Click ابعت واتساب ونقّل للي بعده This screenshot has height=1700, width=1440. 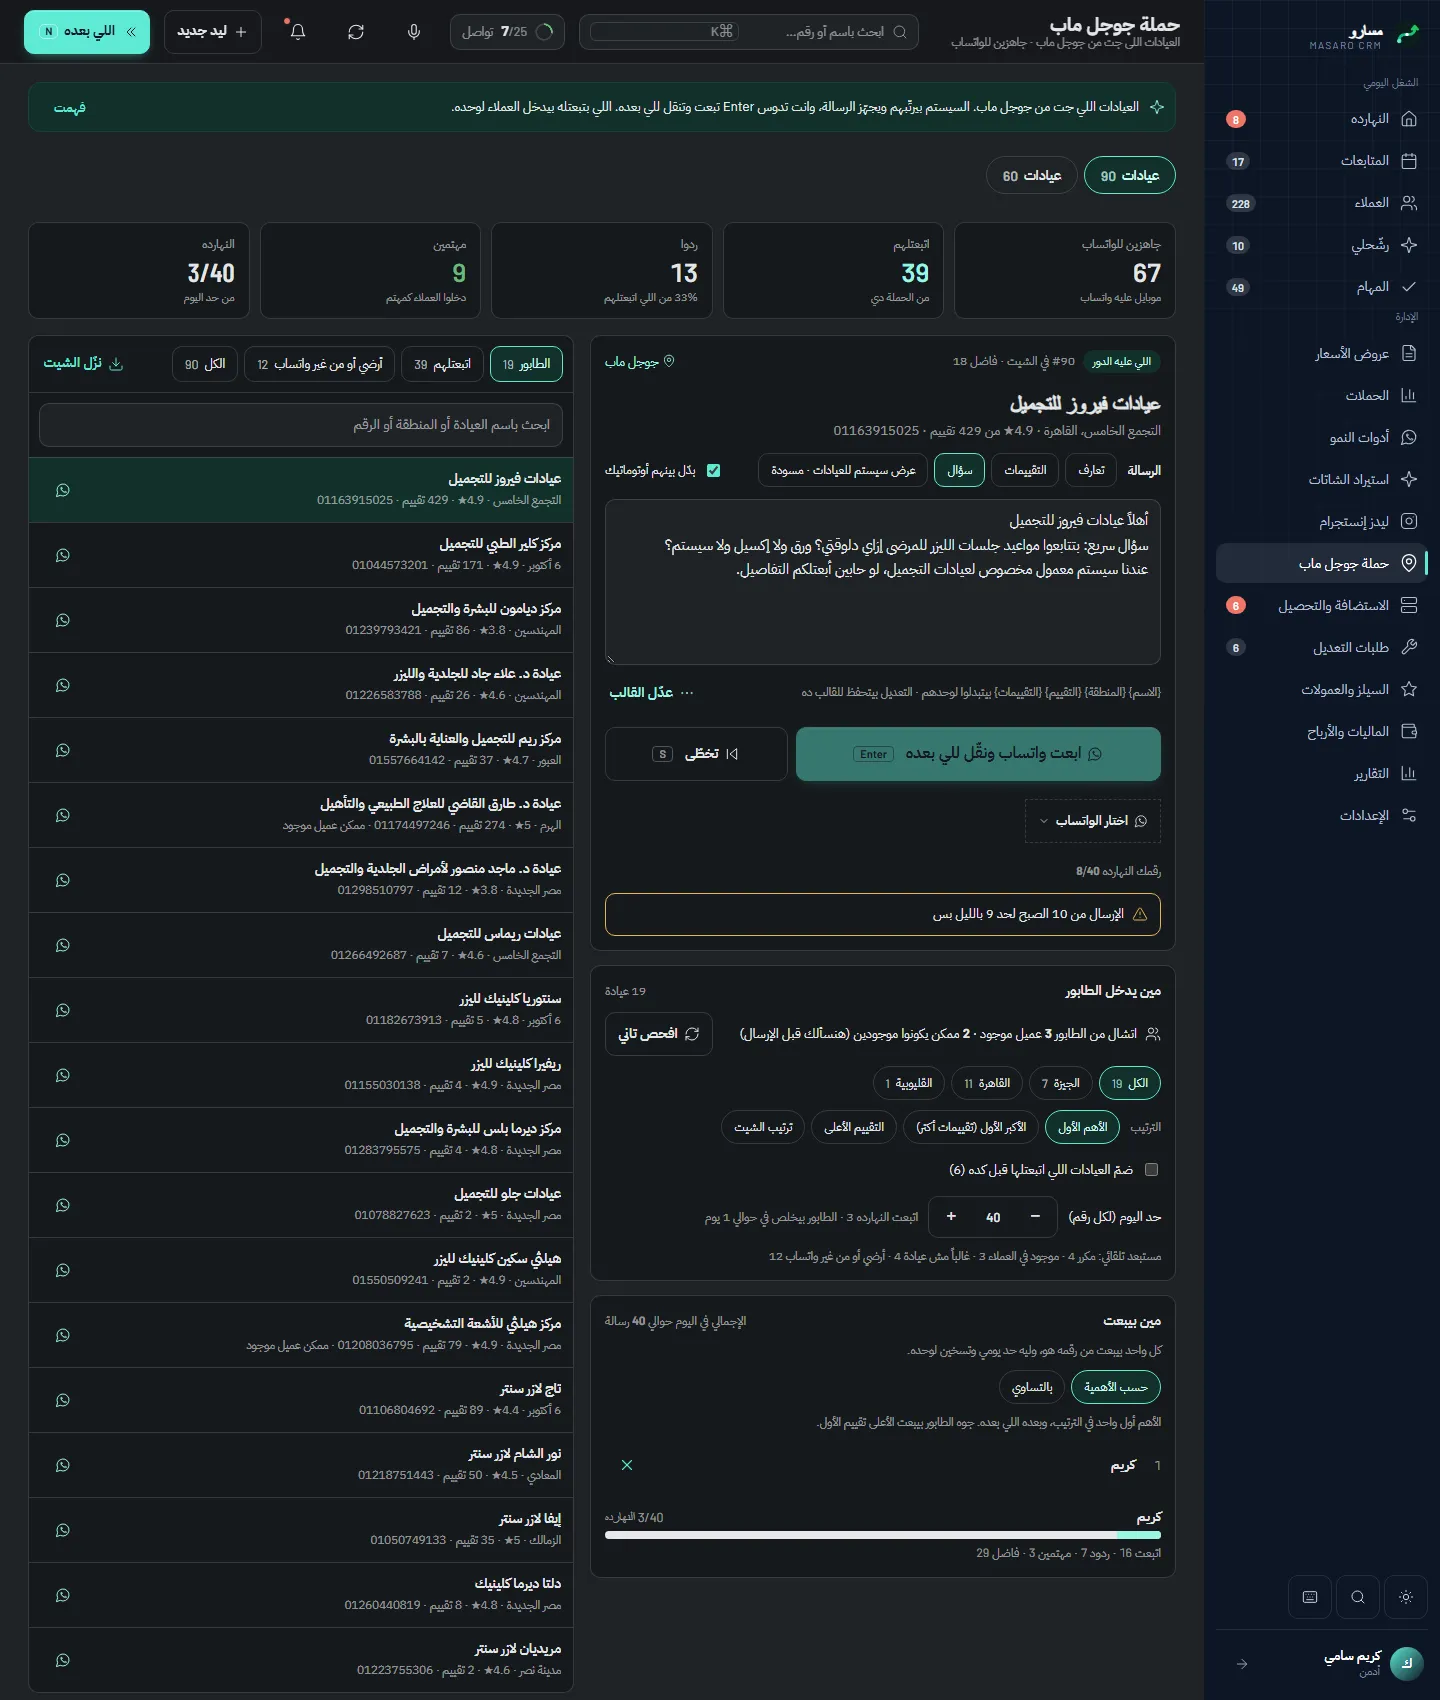[978, 754]
